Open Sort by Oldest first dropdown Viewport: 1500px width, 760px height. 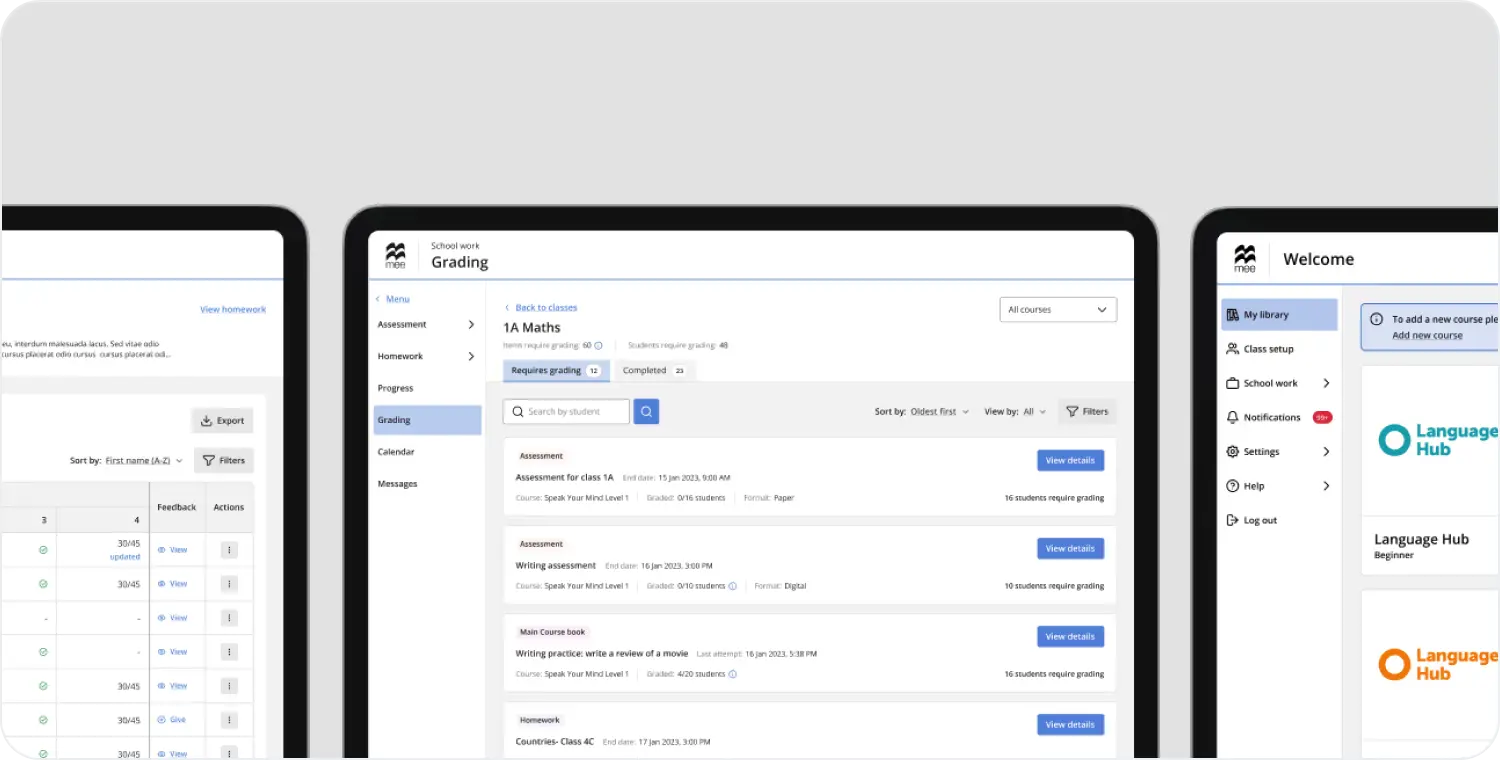click(939, 412)
